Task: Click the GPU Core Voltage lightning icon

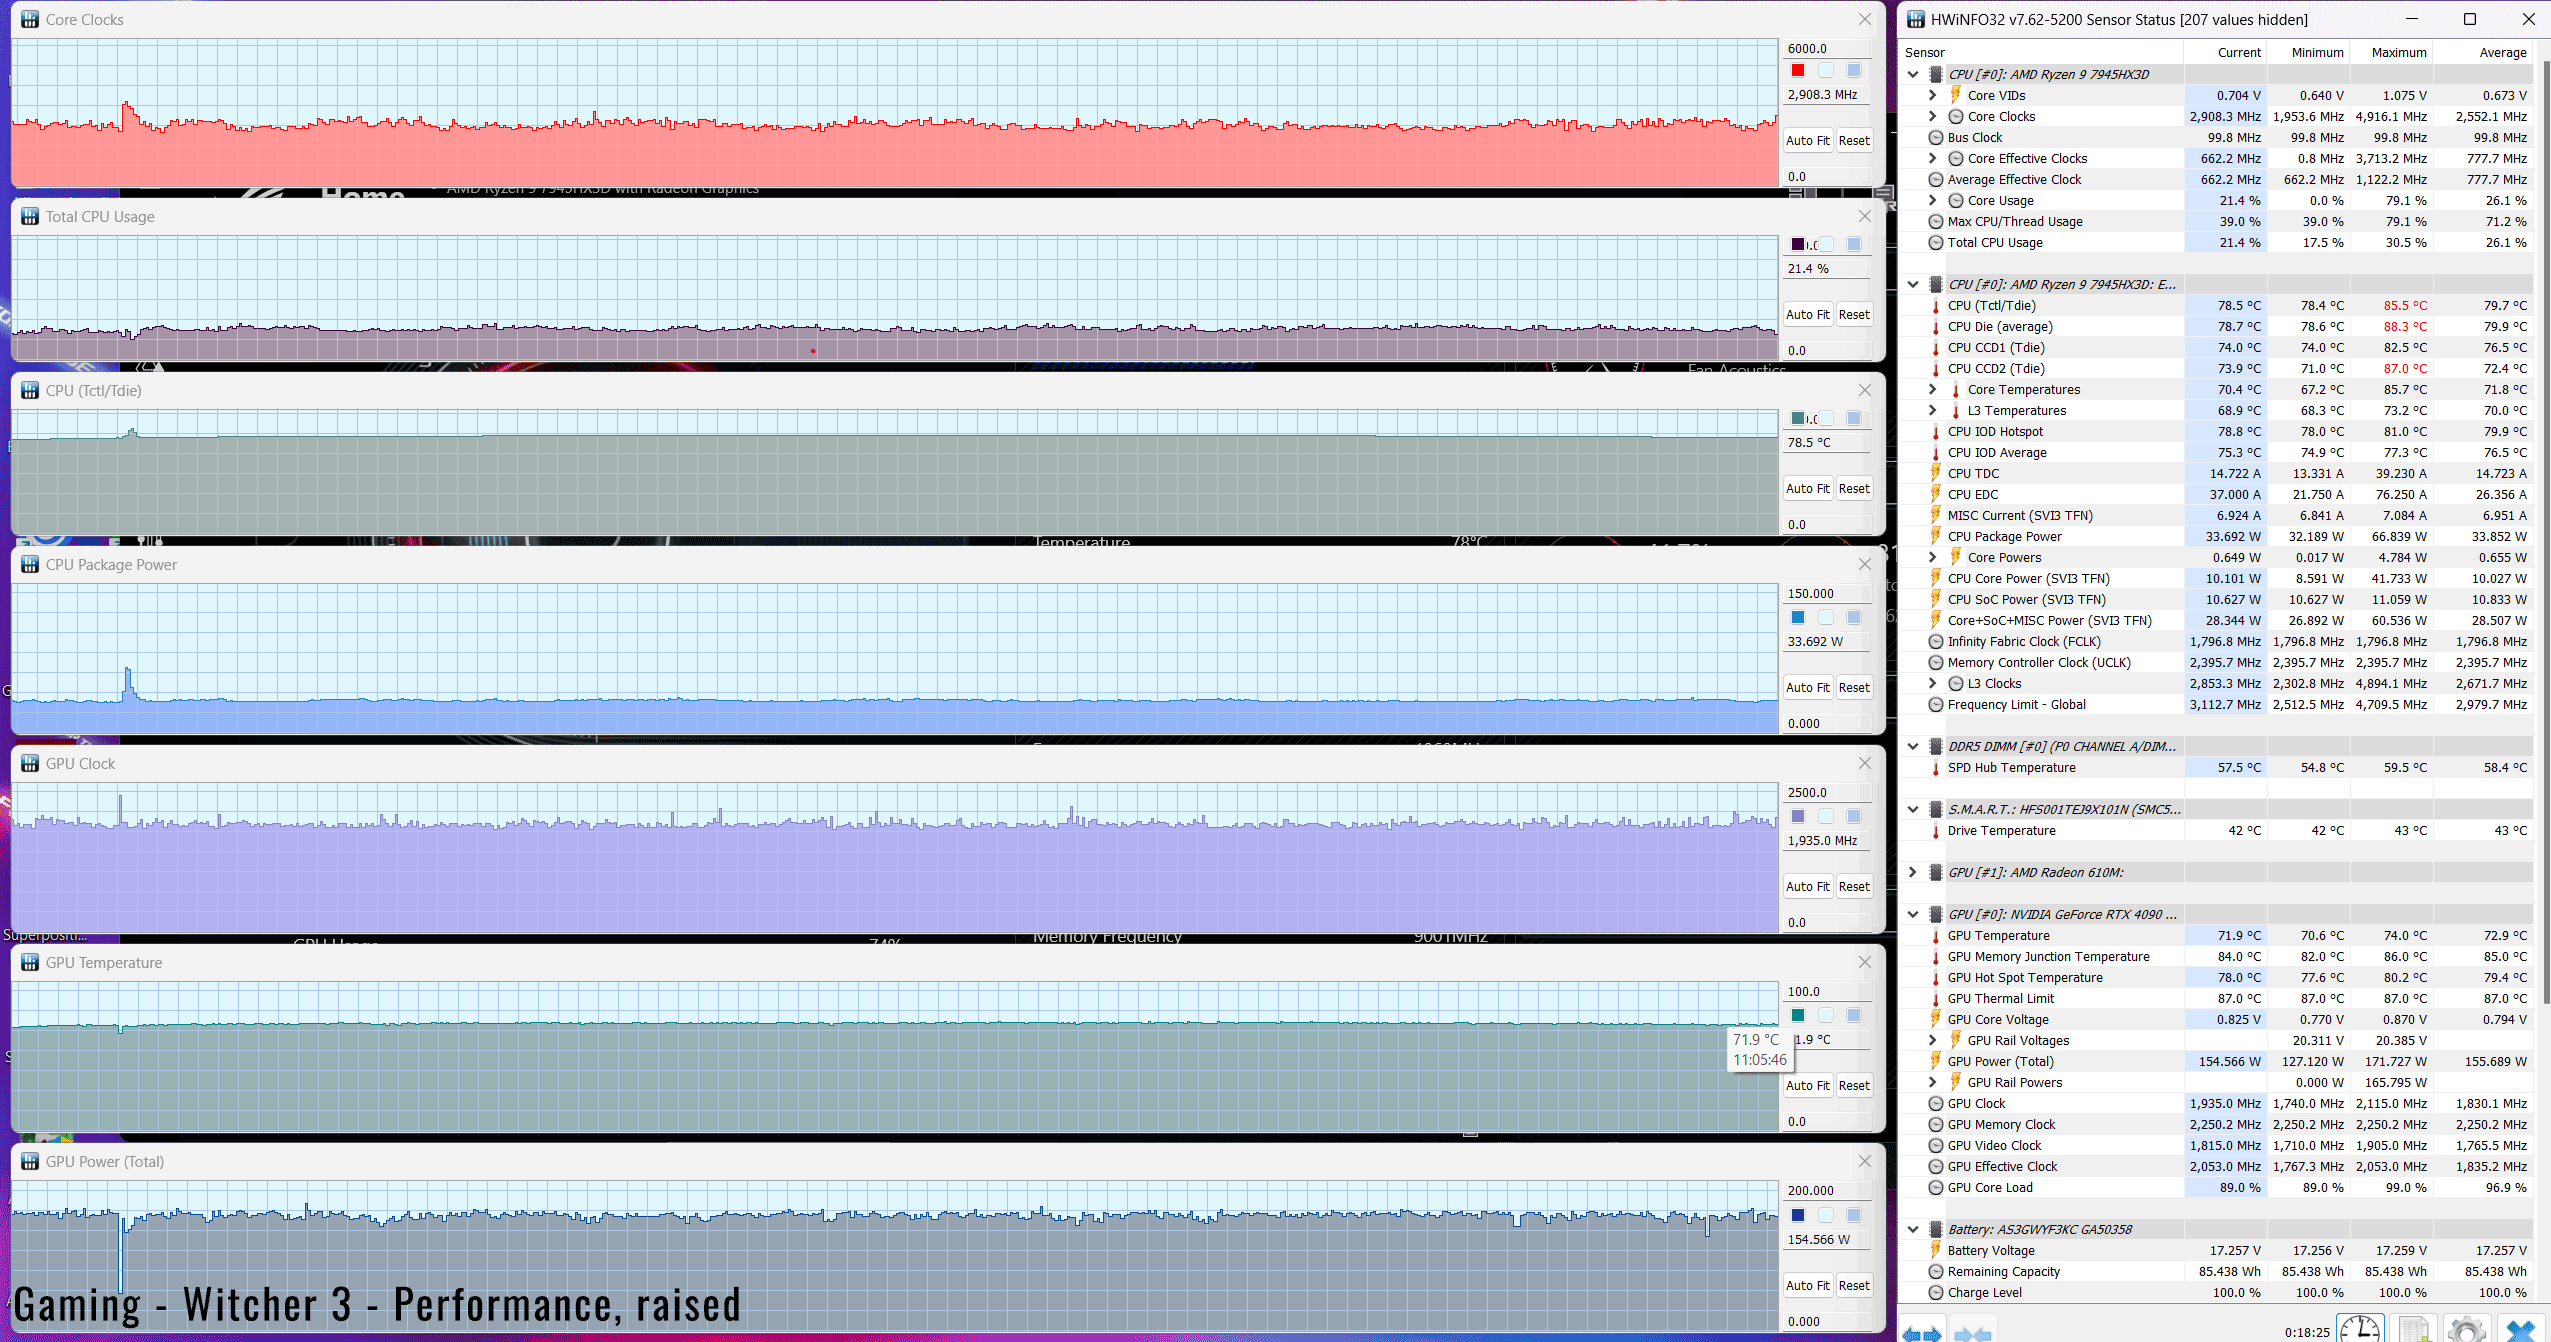Action: coord(1936,1019)
